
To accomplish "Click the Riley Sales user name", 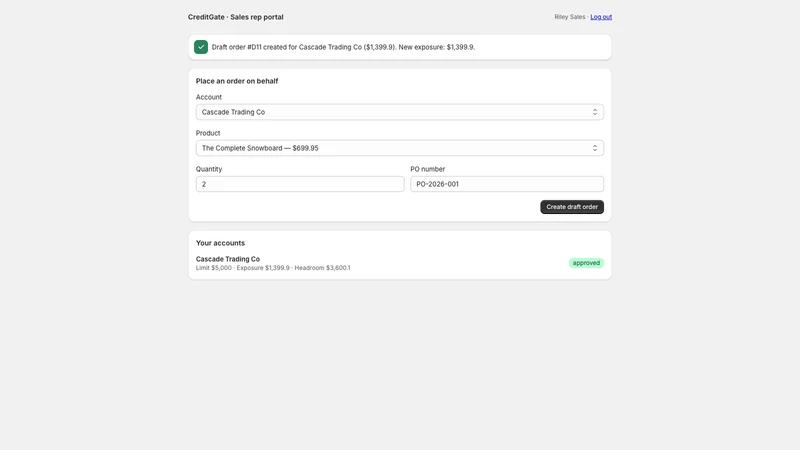I will click(x=569, y=17).
